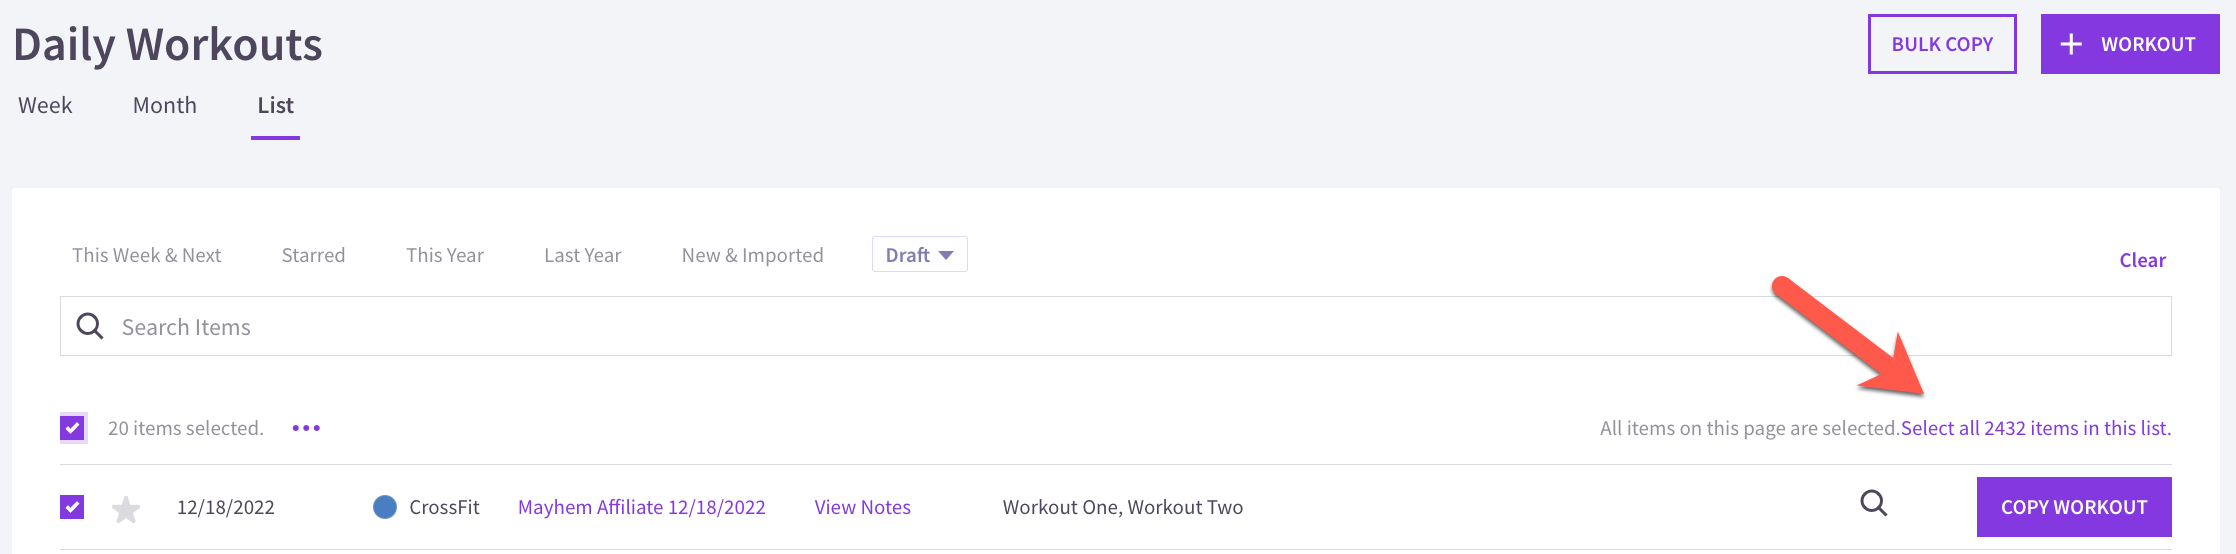This screenshot has height=554, width=2236.
Task: Select the List tab
Action: click(x=276, y=105)
